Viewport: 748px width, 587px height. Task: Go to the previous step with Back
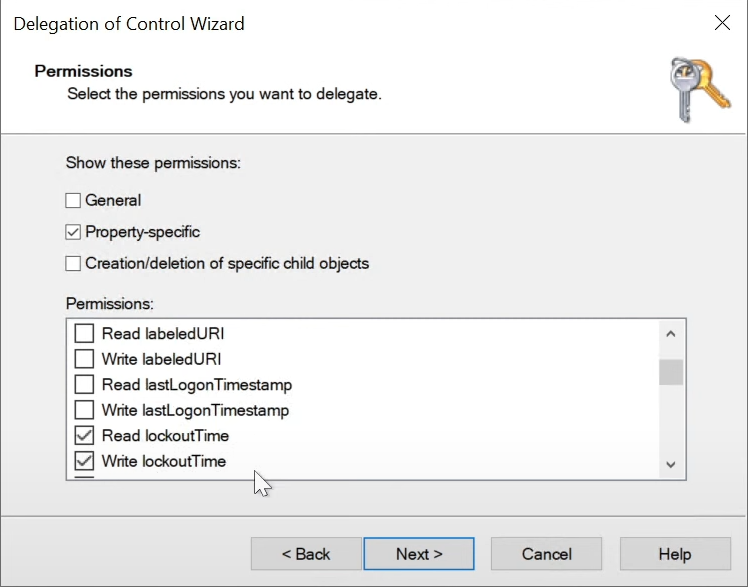click(x=306, y=554)
